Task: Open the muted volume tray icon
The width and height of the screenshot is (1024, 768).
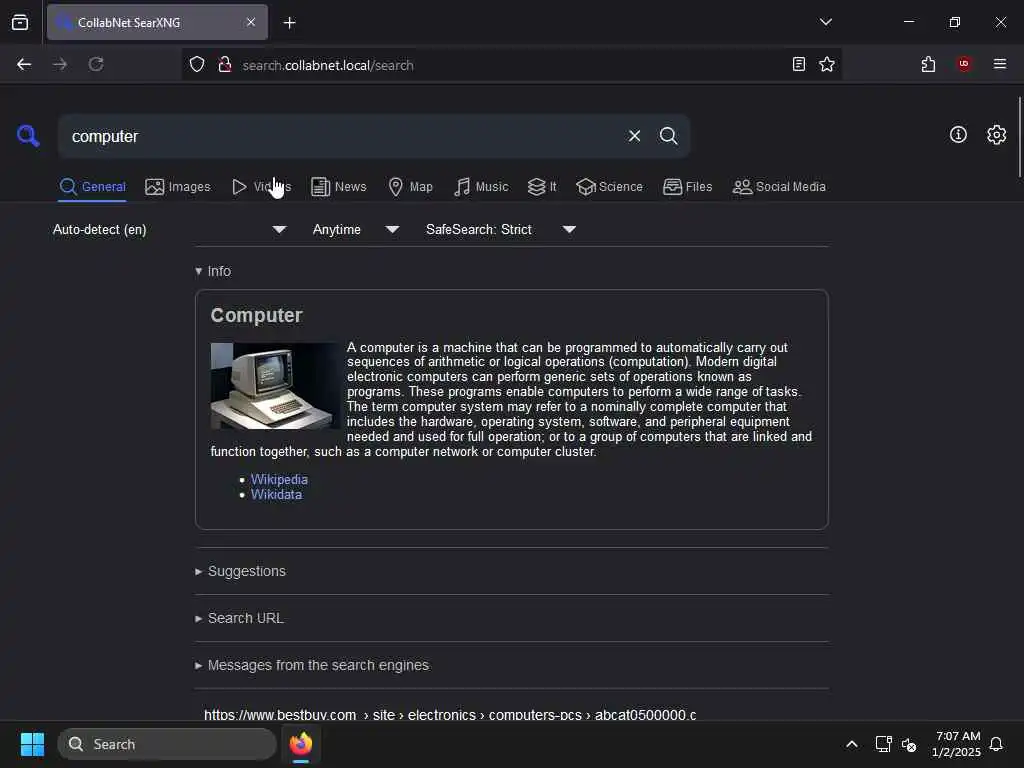Action: [908, 744]
